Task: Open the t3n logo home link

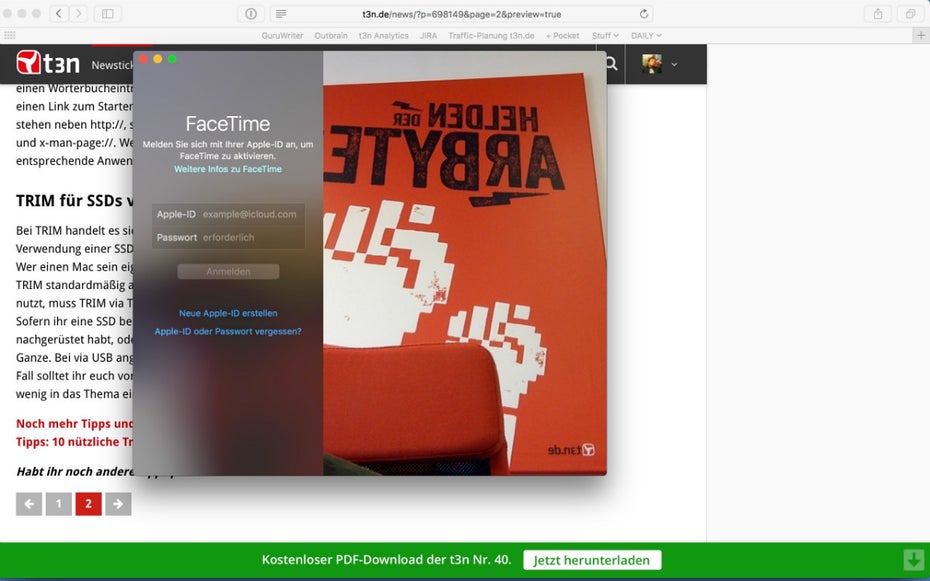Action: pos(47,62)
